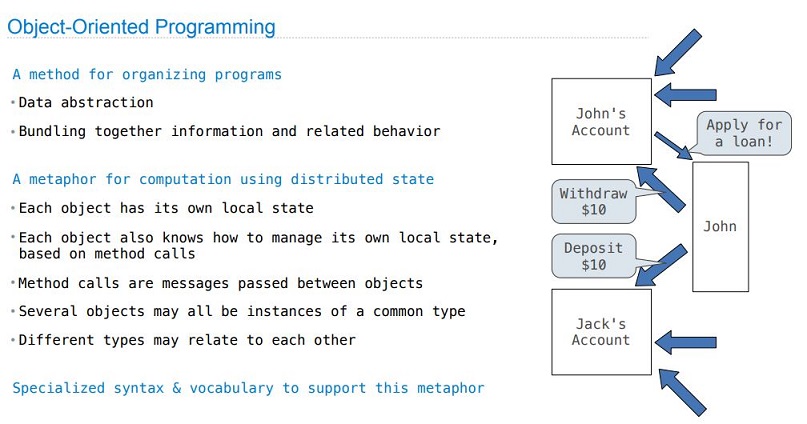Click the arrow pointing from John's Account to John

click(674, 146)
